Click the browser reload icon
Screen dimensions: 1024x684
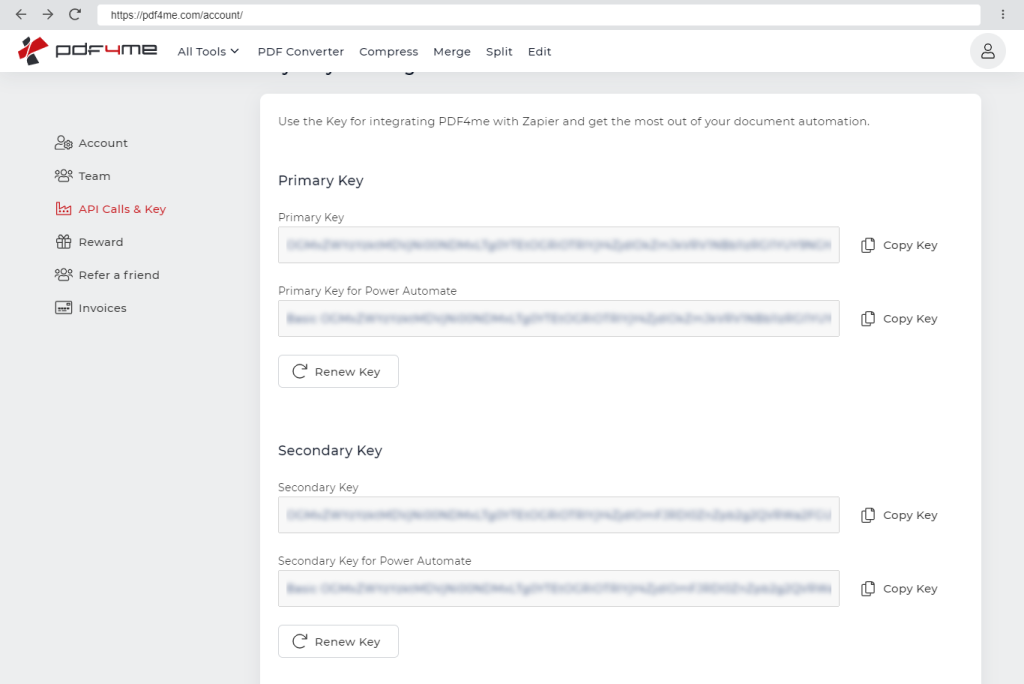click(75, 15)
